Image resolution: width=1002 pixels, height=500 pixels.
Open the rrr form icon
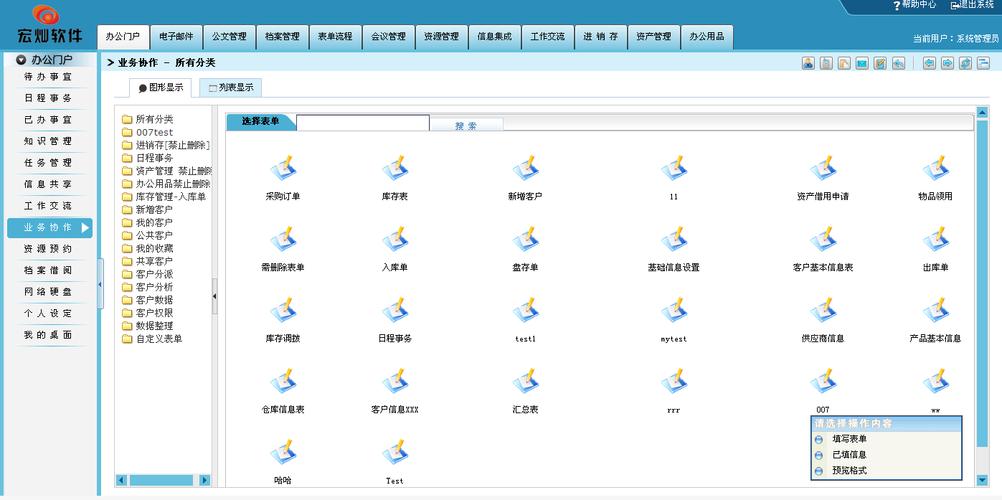tap(674, 382)
